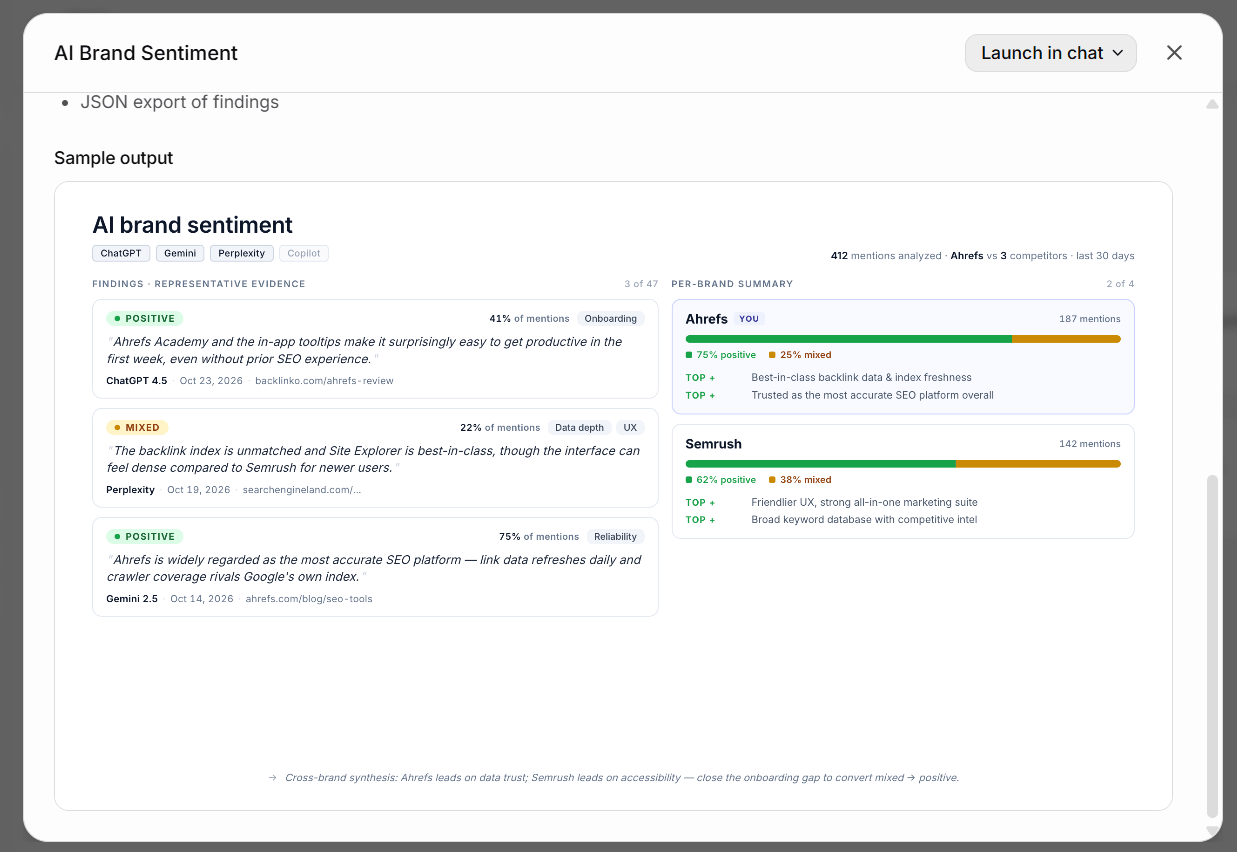This screenshot has width=1237, height=852.
Task: Click the JSON export of findings bullet
Action: pos(180,102)
